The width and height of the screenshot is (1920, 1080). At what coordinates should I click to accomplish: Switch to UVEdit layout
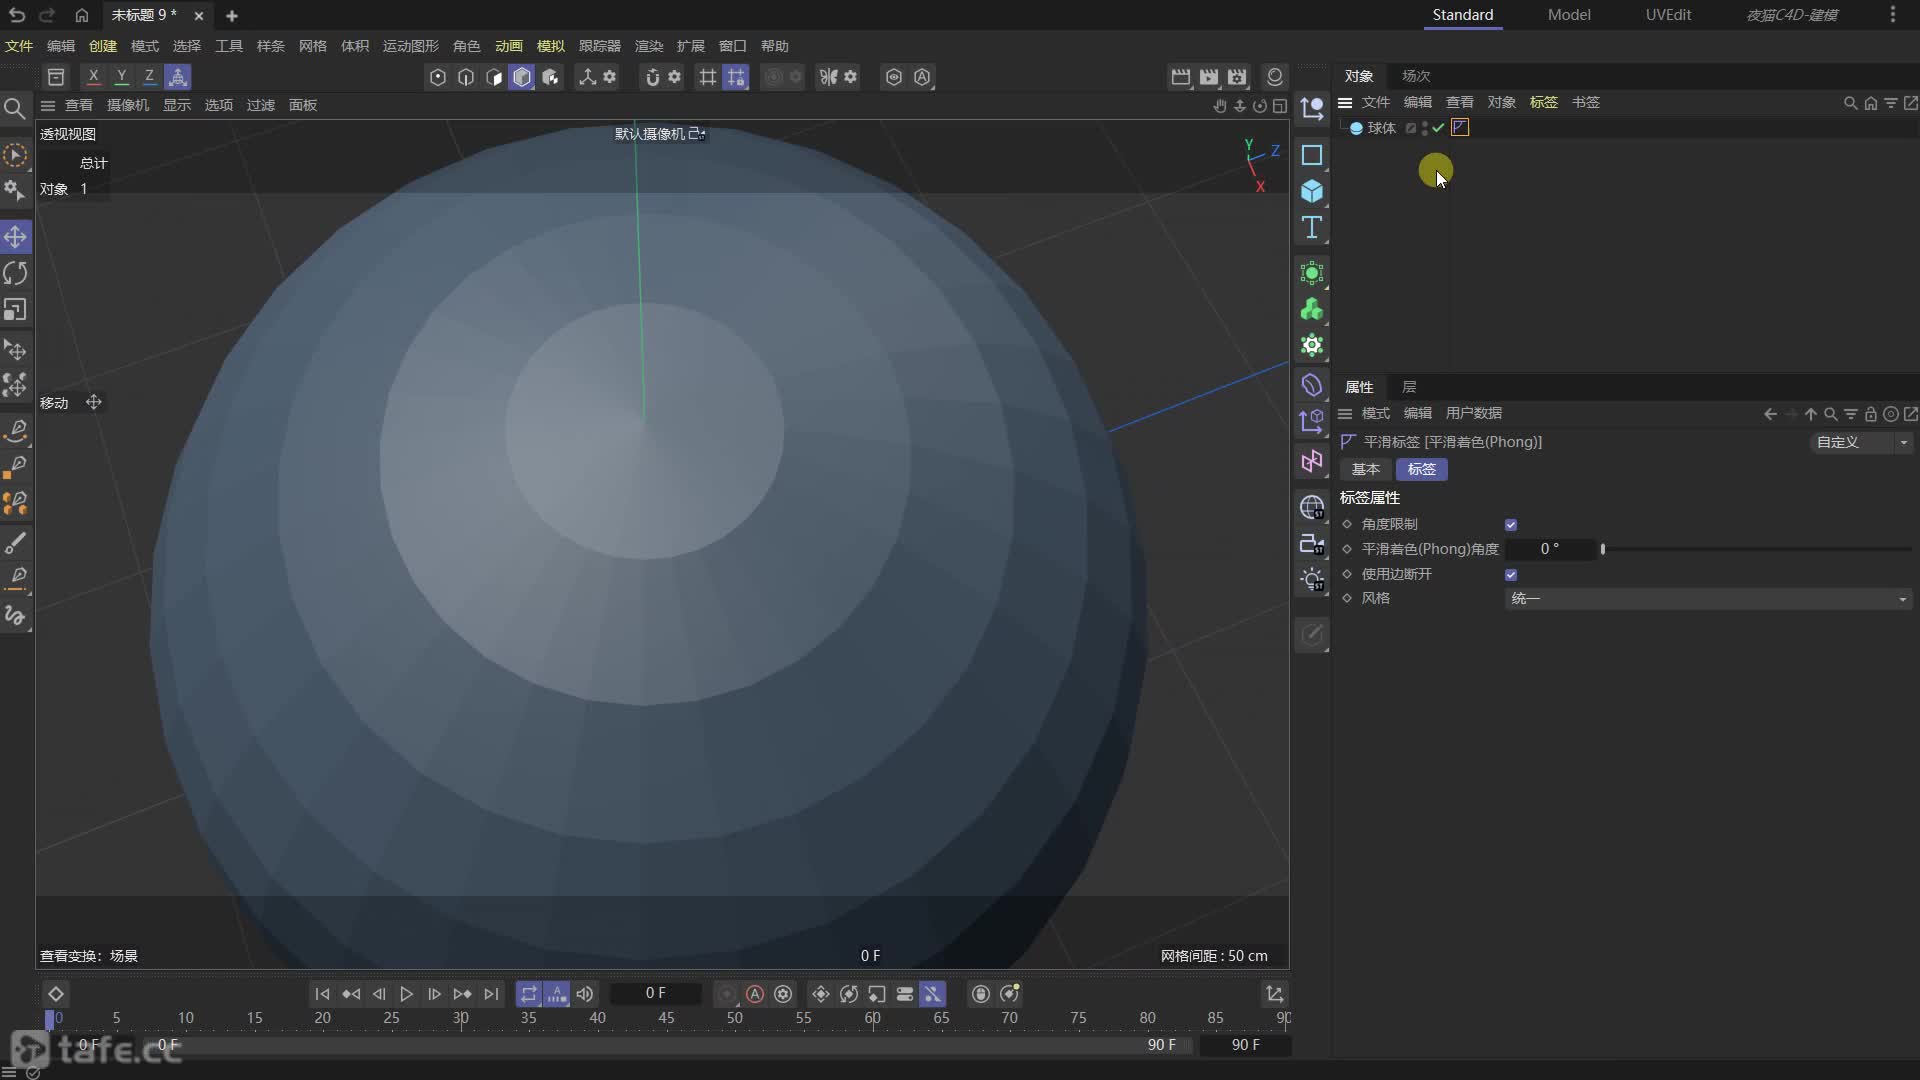point(1669,14)
